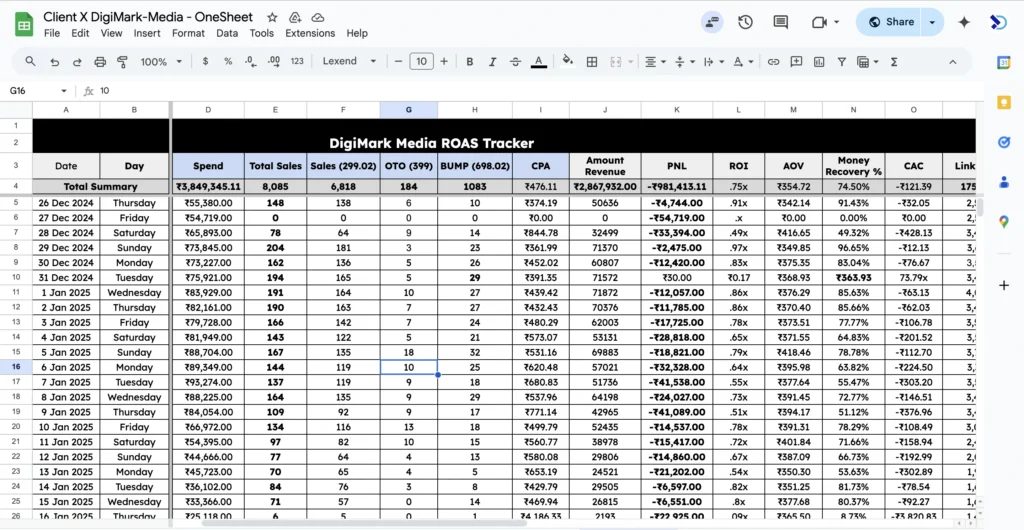Open the text color picker

click(539, 62)
